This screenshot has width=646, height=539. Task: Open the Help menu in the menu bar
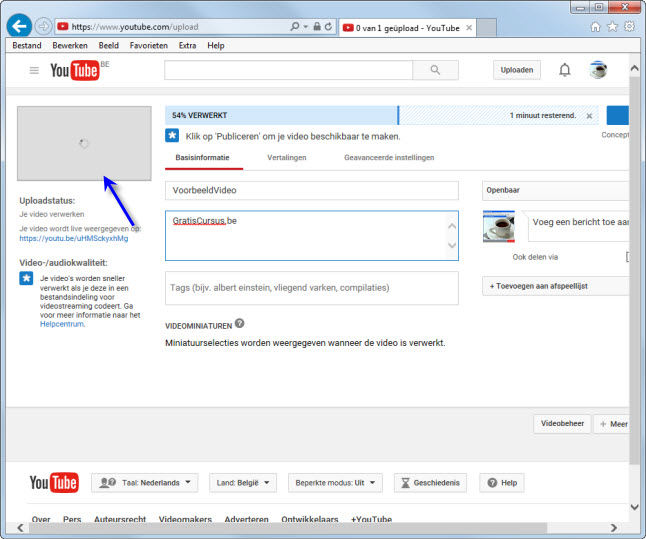pyautogui.click(x=216, y=46)
